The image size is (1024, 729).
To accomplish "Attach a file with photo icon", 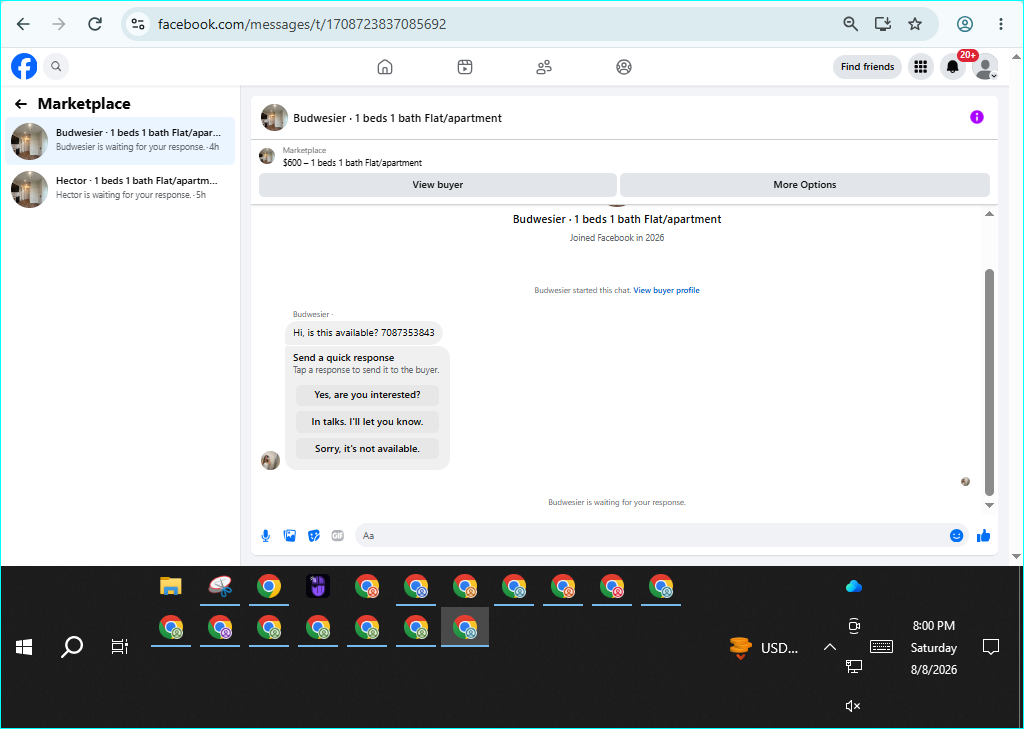I will [x=290, y=536].
